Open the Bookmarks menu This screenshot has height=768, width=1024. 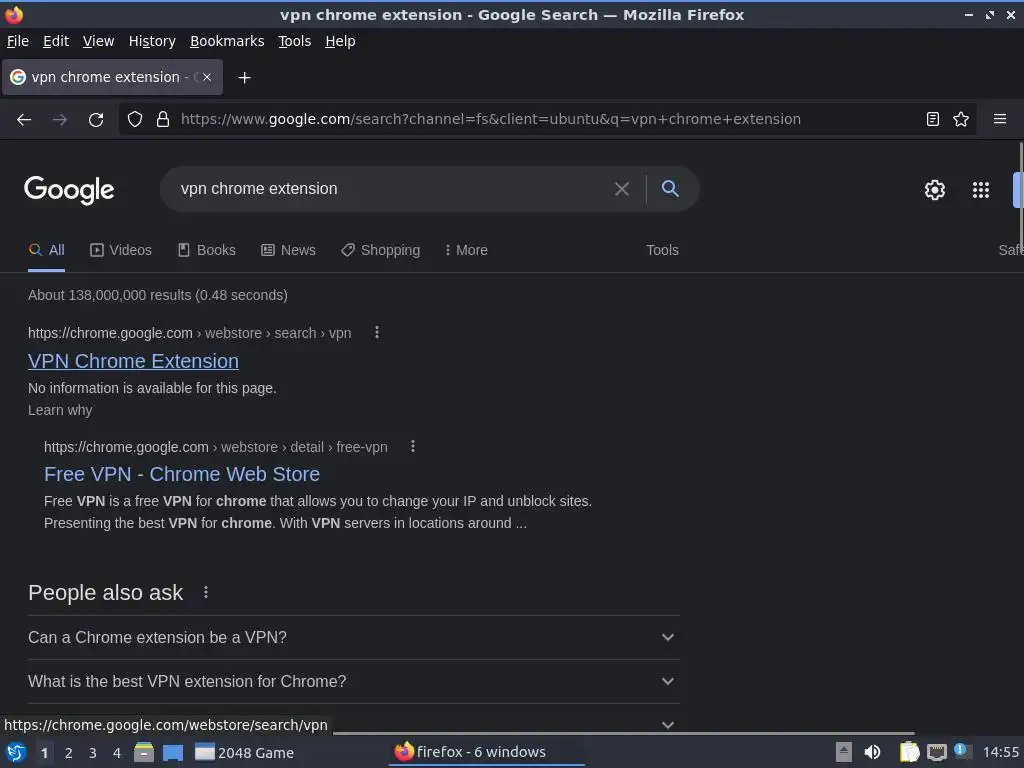[x=227, y=41]
